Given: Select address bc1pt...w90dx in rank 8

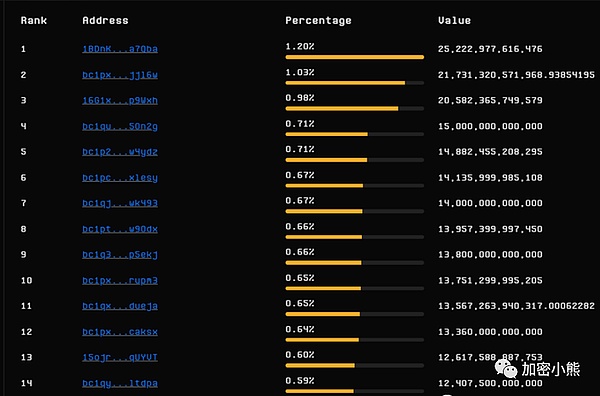Looking at the screenshot, I should tap(120, 229).
